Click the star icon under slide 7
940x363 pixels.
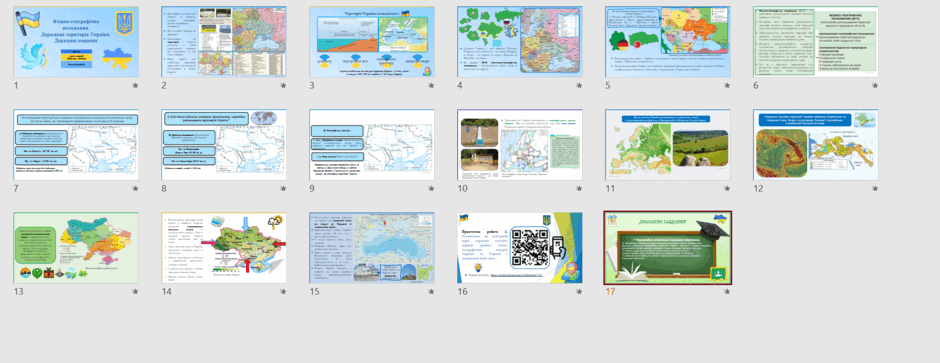135,189
